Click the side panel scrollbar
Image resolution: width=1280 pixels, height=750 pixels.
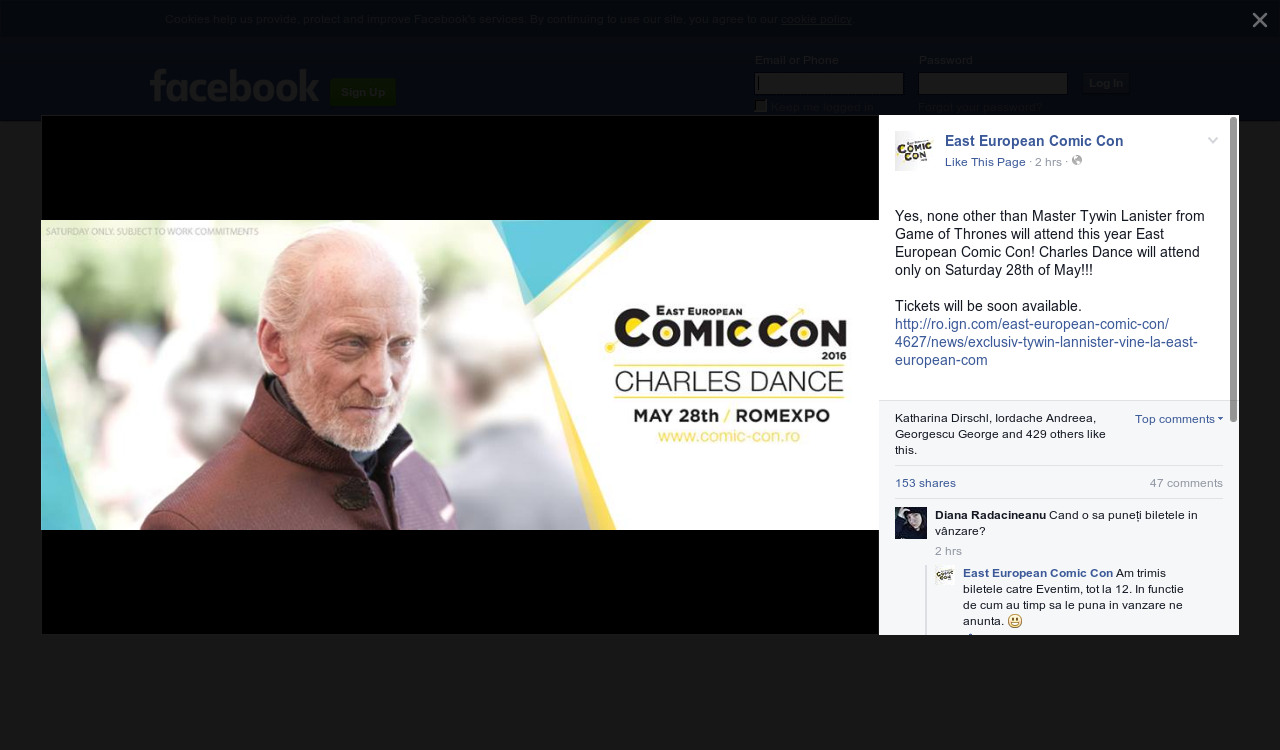(x=1234, y=270)
